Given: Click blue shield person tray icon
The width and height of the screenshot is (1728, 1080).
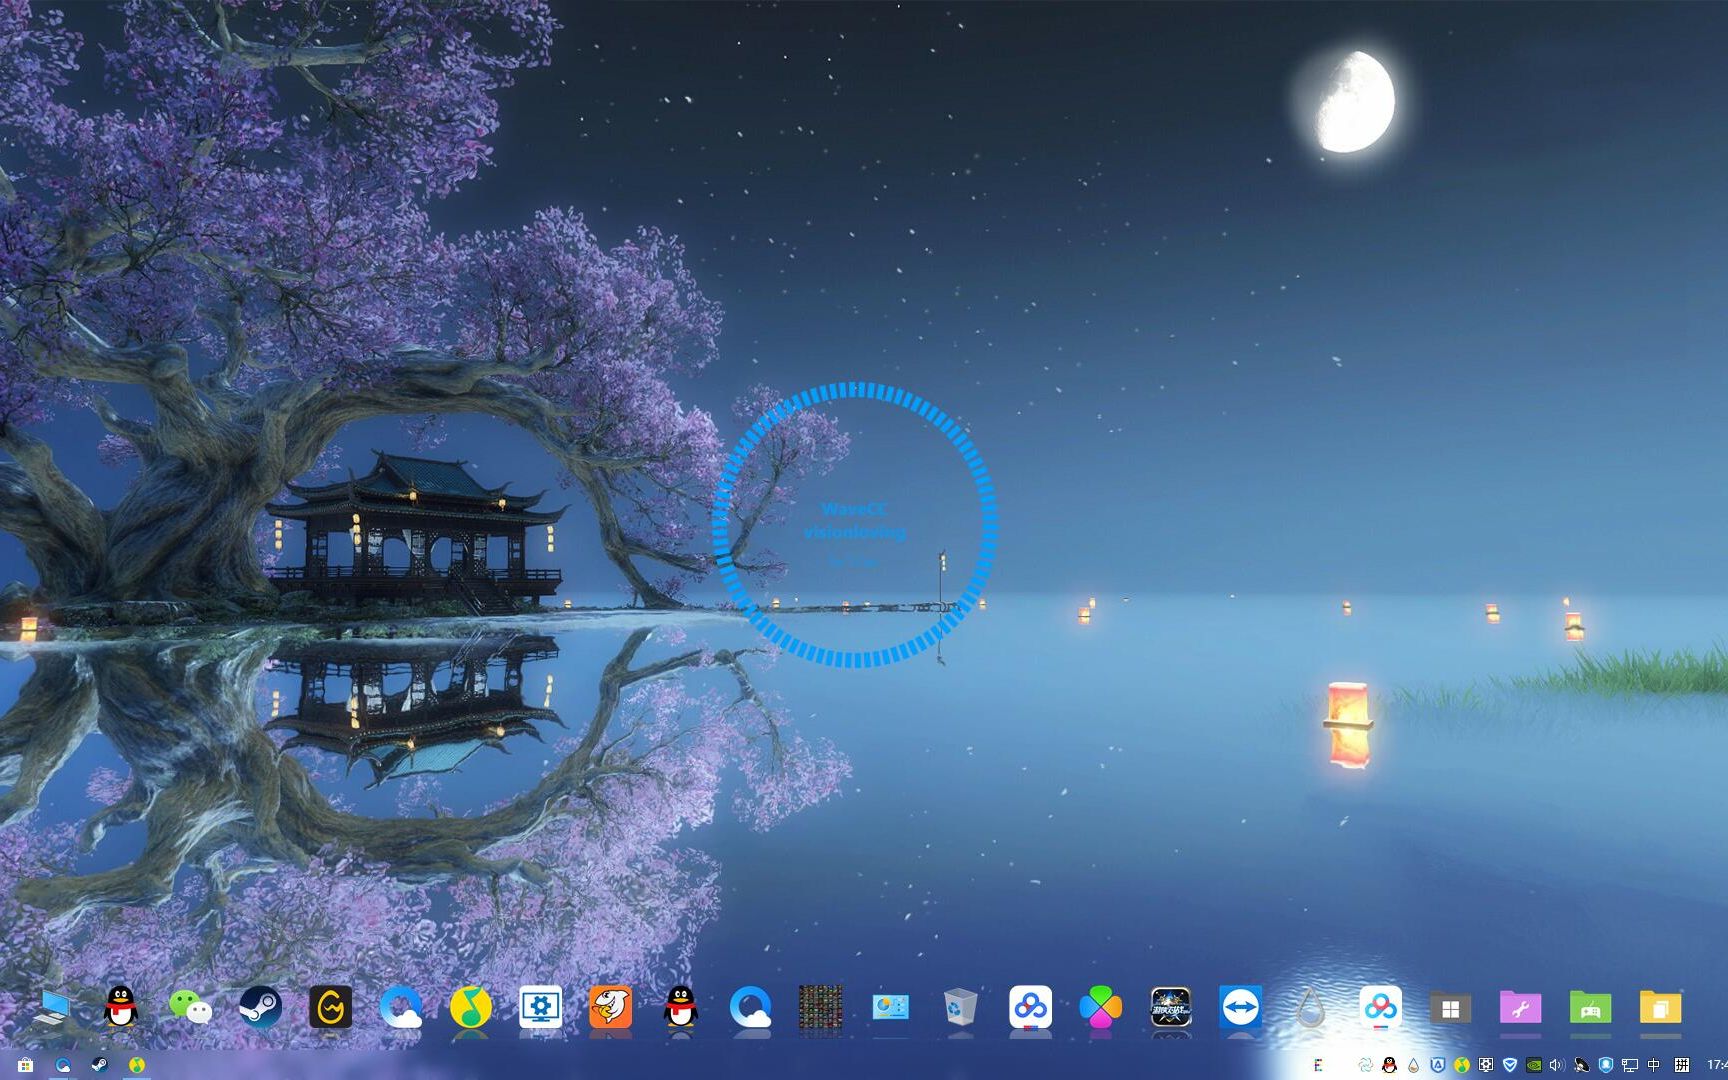Looking at the screenshot, I should pos(1605,1066).
